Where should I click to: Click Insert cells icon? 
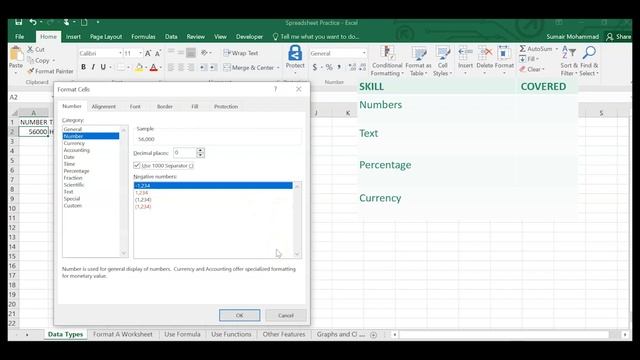coord(465,53)
